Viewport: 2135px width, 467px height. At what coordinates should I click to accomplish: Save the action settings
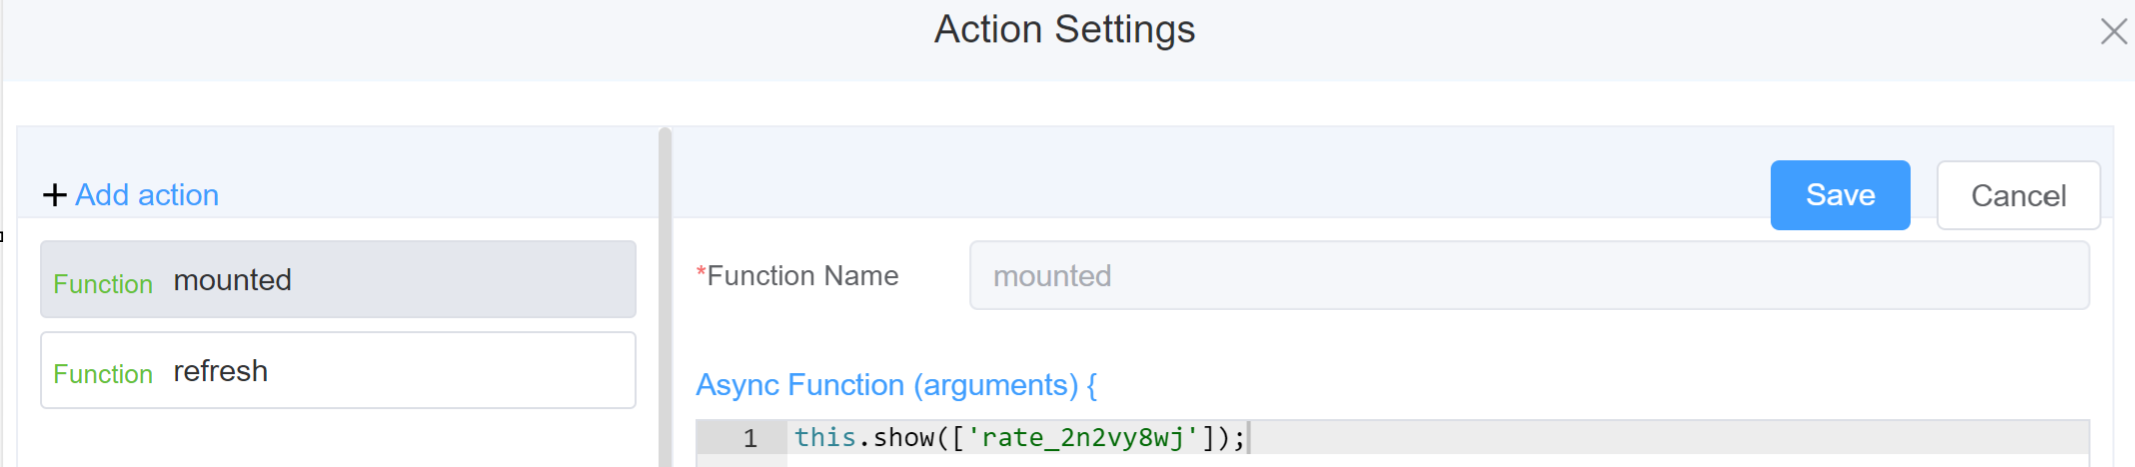click(x=1839, y=195)
